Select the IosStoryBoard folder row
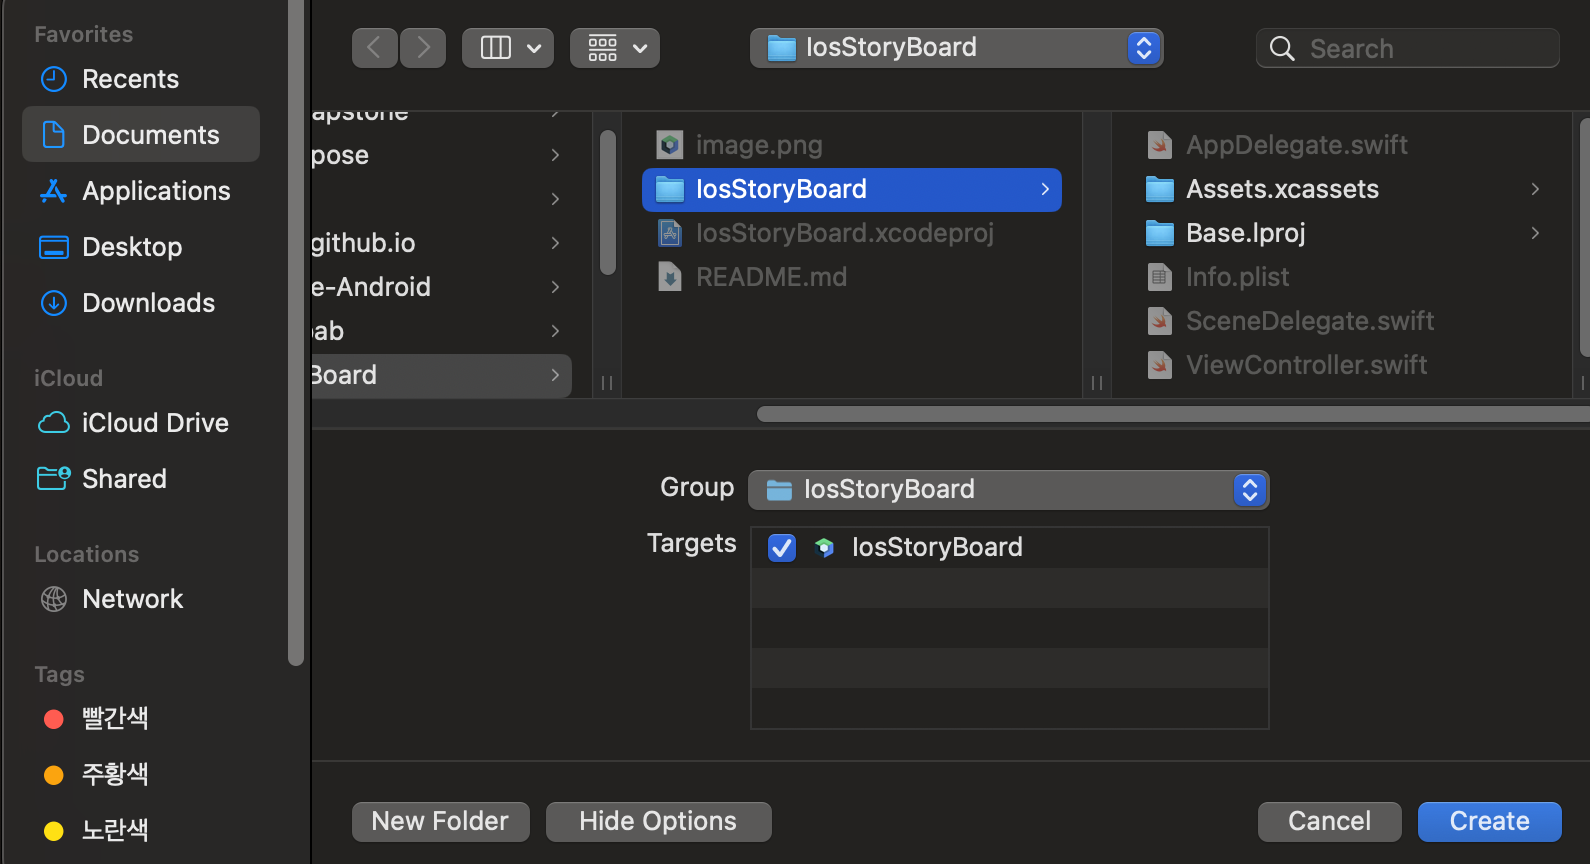Image resolution: width=1590 pixels, height=864 pixels. click(x=852, y=189)
